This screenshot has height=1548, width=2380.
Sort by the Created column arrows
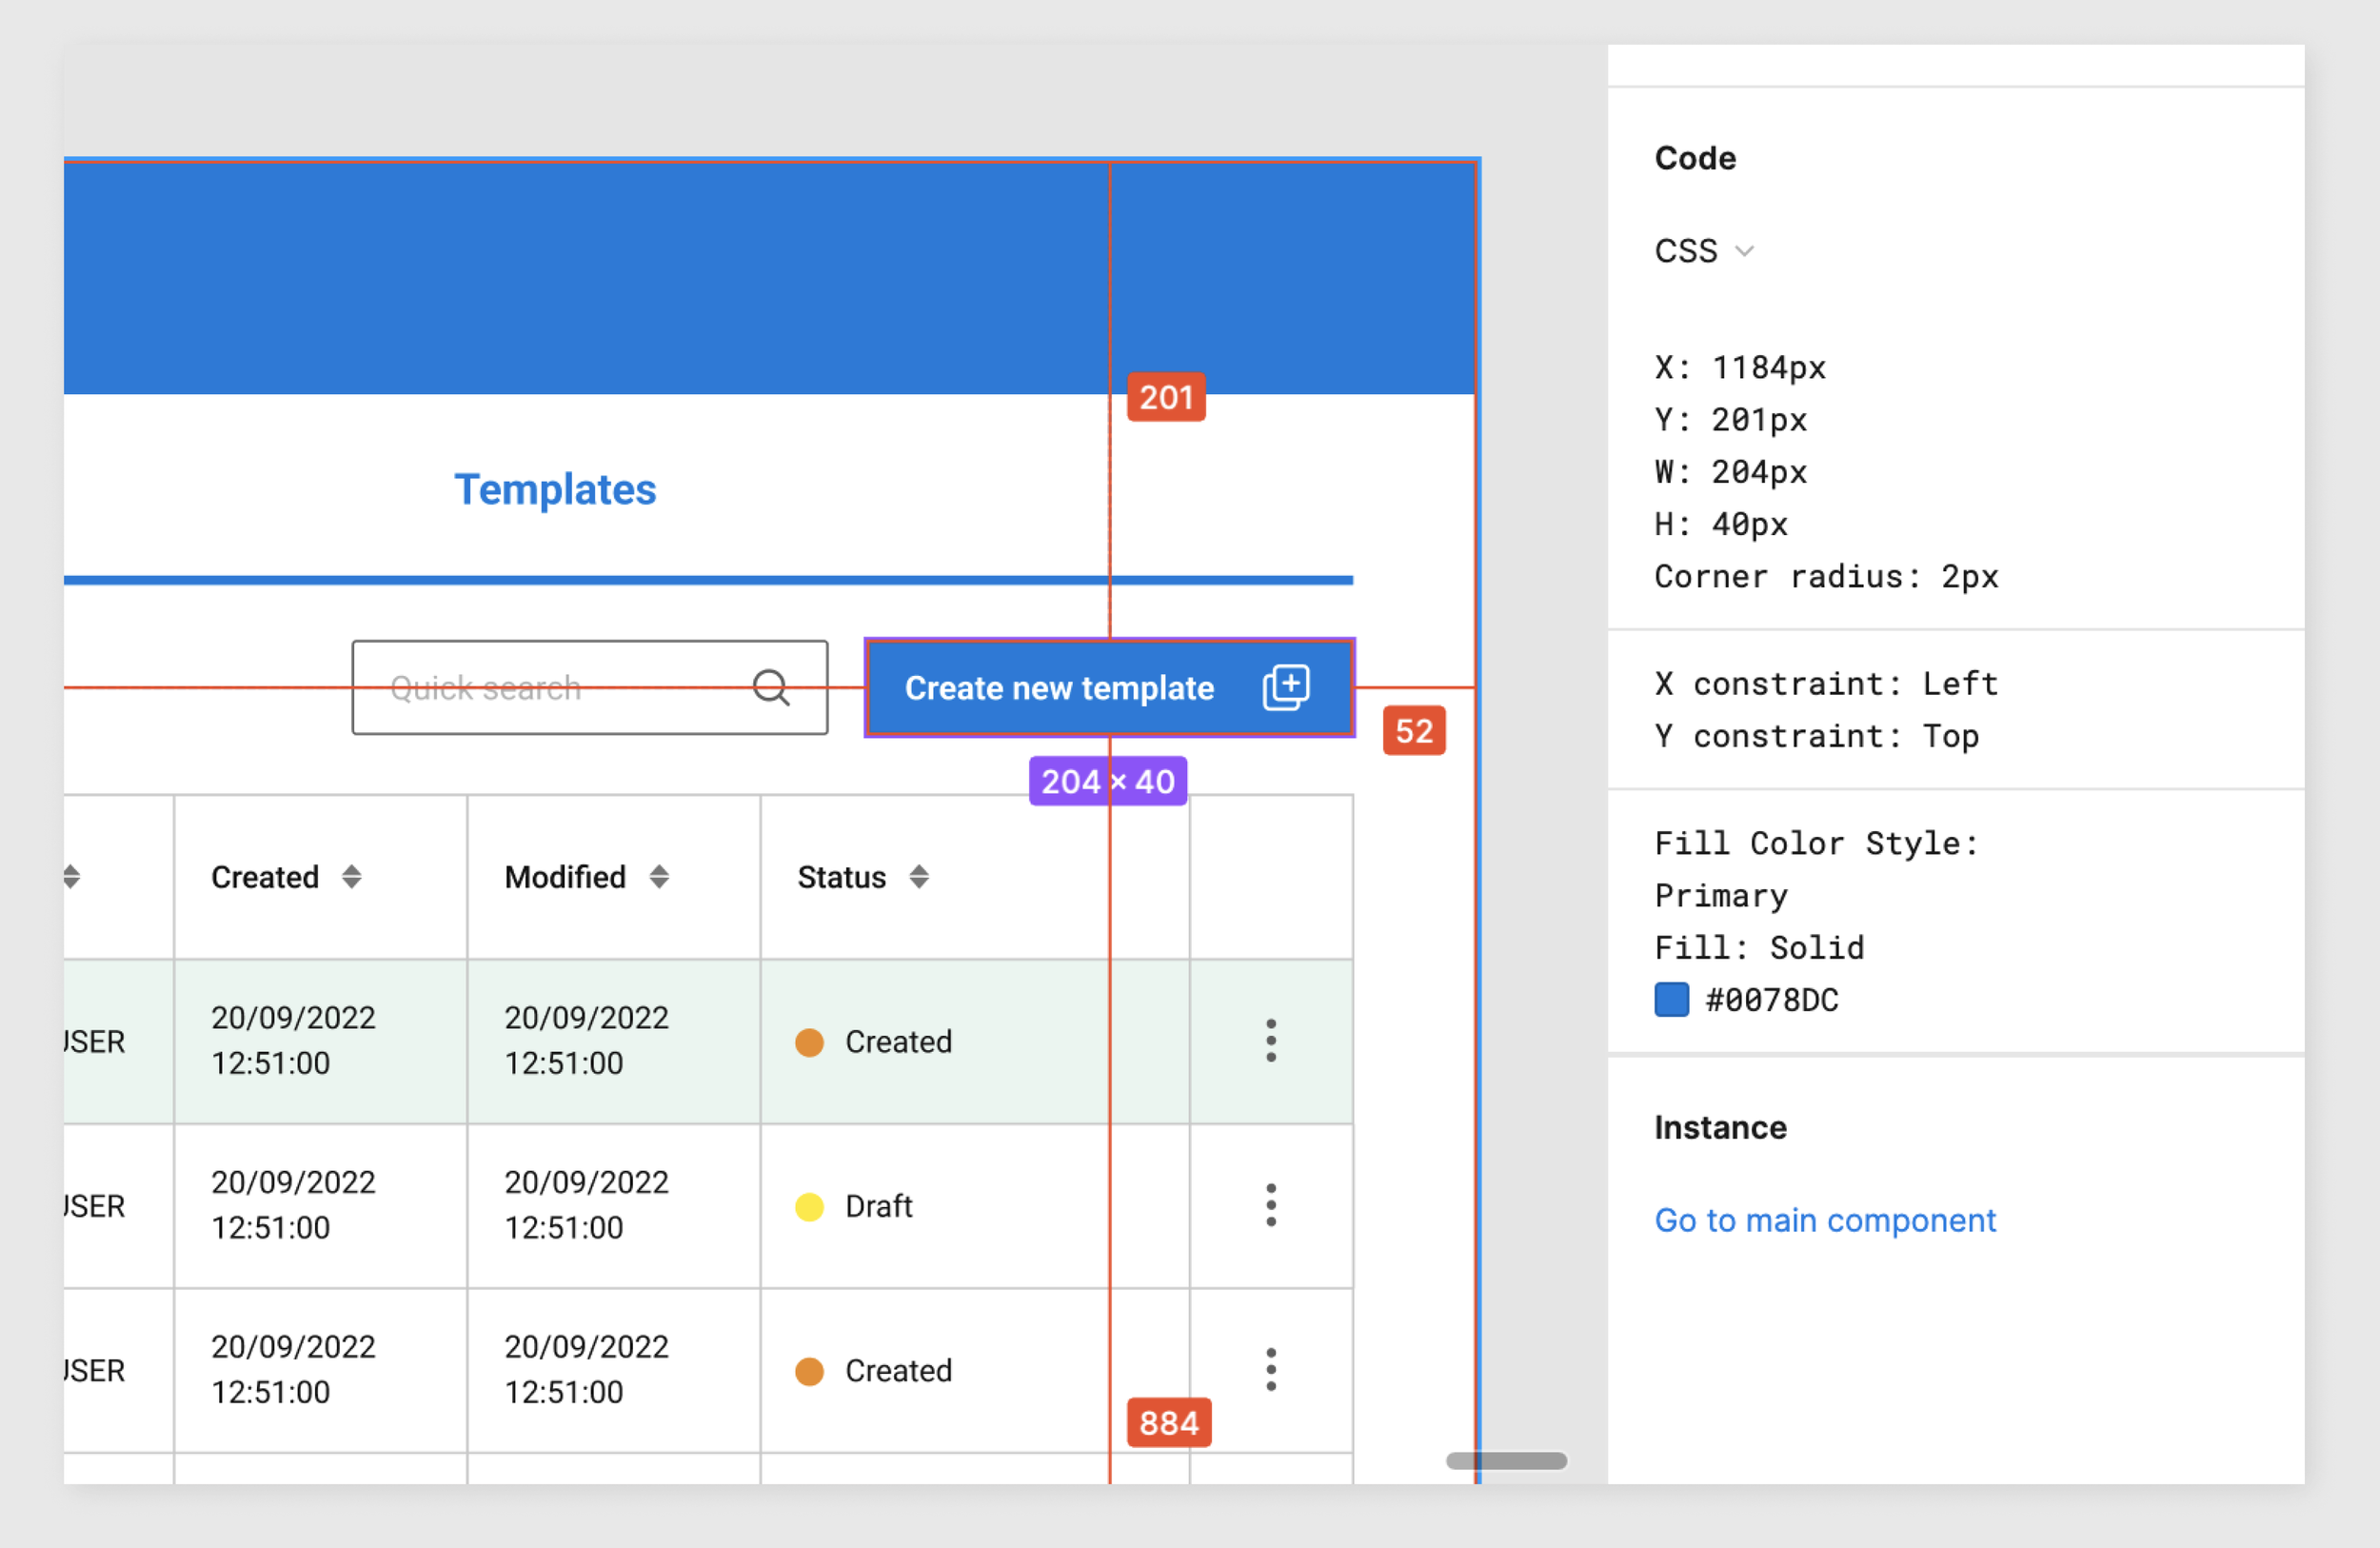pyautogui.click(x=351, y=877)
